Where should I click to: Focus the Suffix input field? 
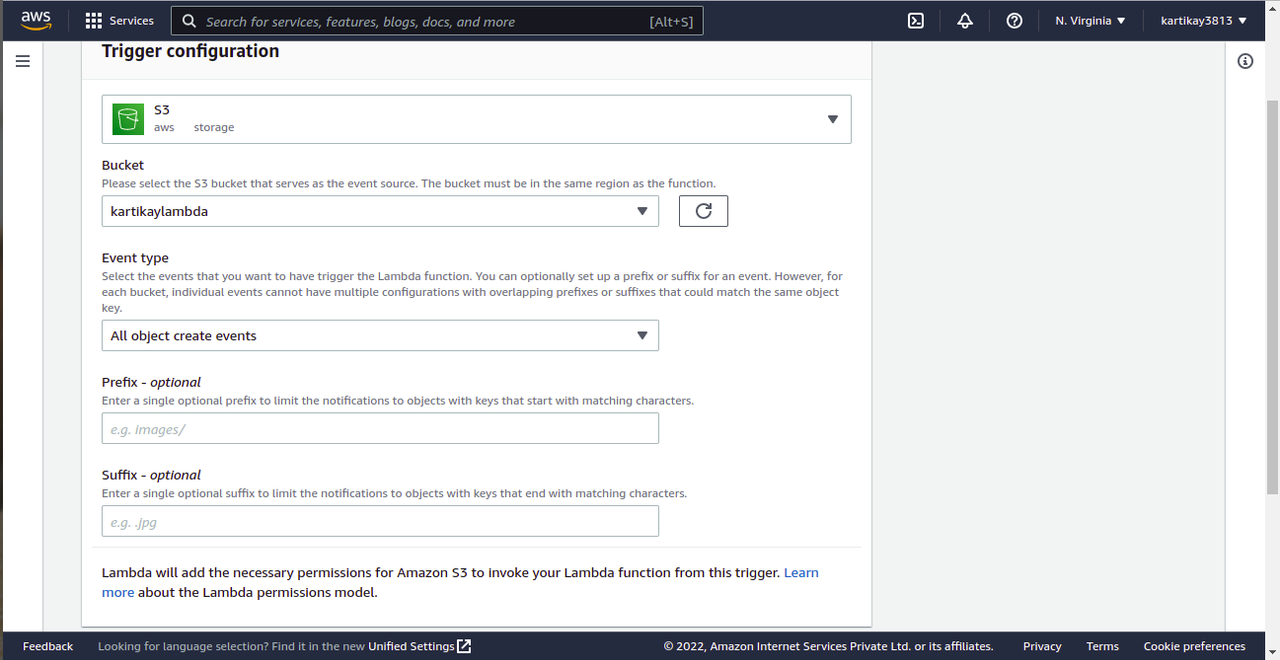click(x=380, y=521)
